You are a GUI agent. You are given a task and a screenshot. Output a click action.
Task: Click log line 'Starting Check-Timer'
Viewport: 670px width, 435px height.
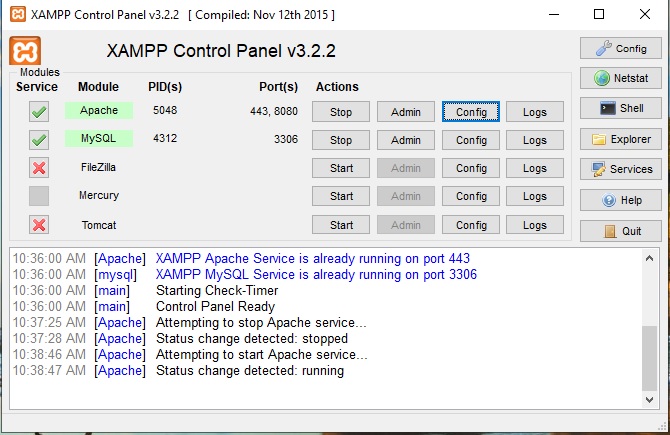(217, 291)
